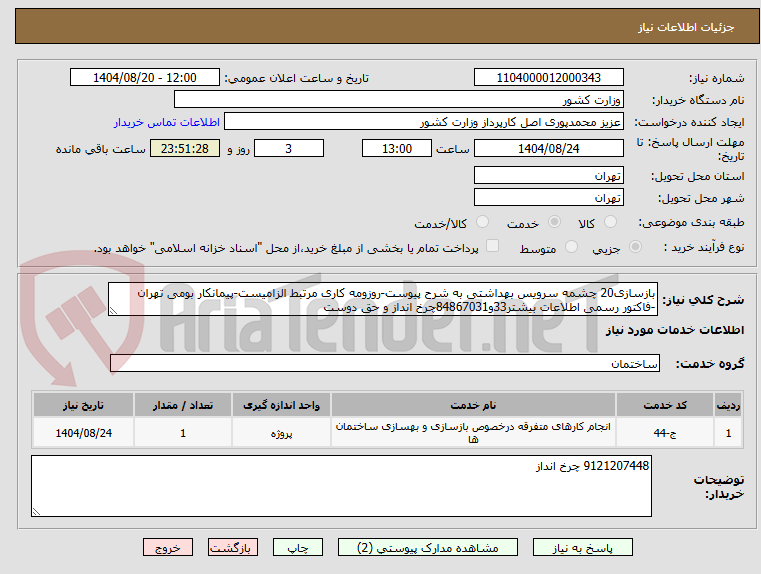Select the کالا/خدمت radio button
This screenshot has height=574, width=761.
pyautogui.click(x=482, y=222)
